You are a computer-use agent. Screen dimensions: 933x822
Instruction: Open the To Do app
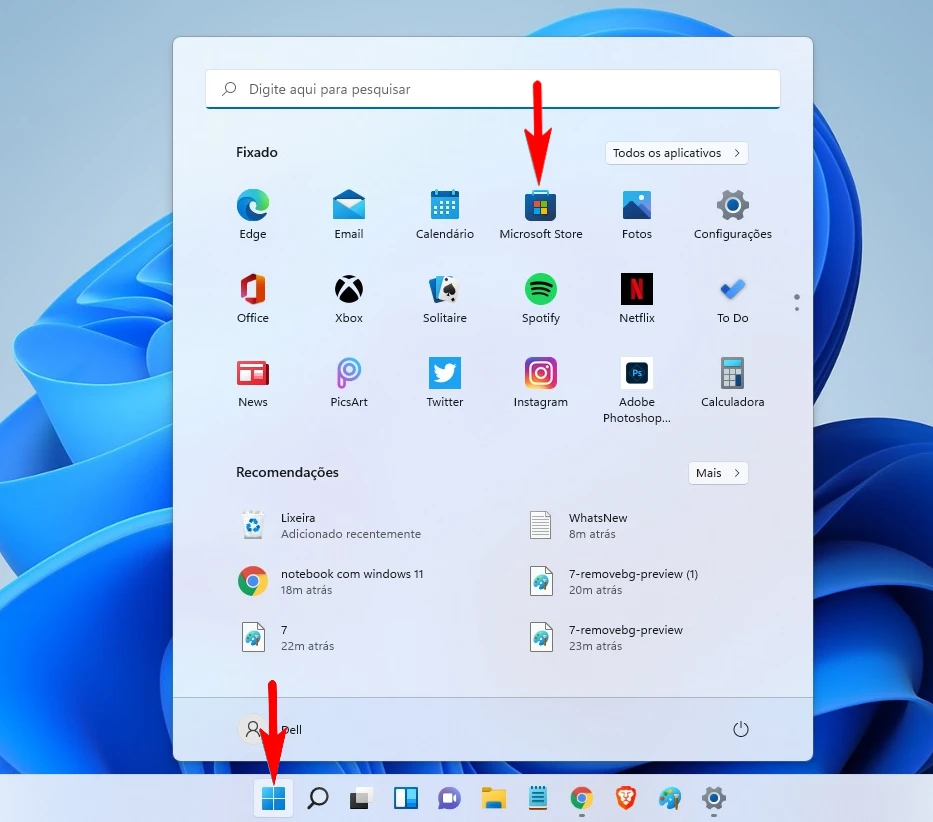point(732,298)
